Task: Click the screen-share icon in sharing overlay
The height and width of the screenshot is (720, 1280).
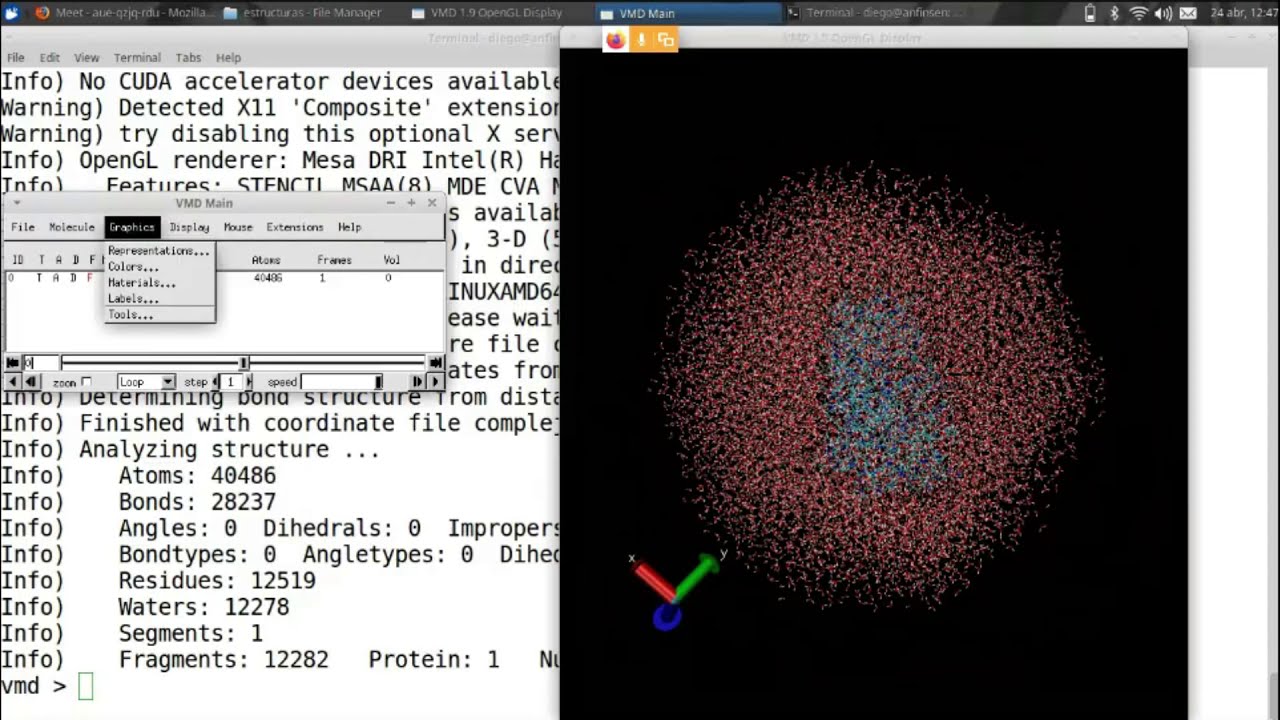Action: [666, 40]
